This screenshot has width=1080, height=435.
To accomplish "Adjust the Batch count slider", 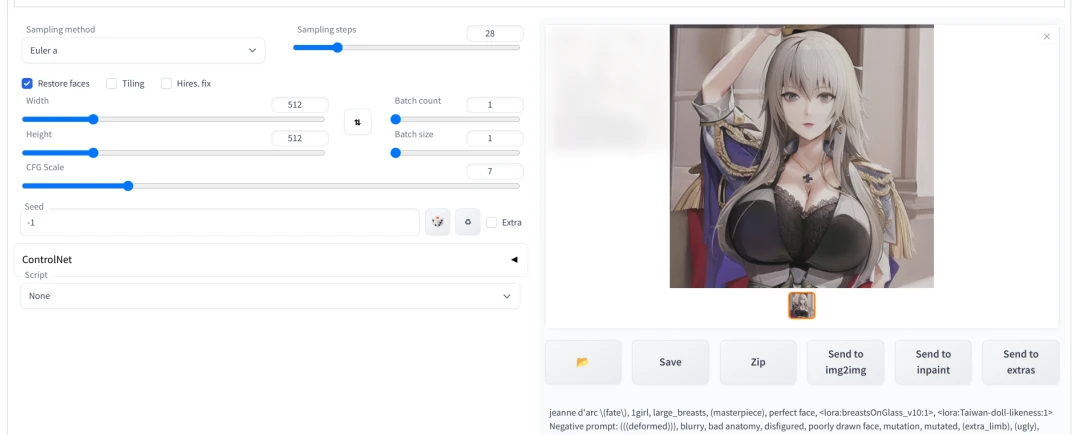I will pyautogui.click(x=455, y=119).
